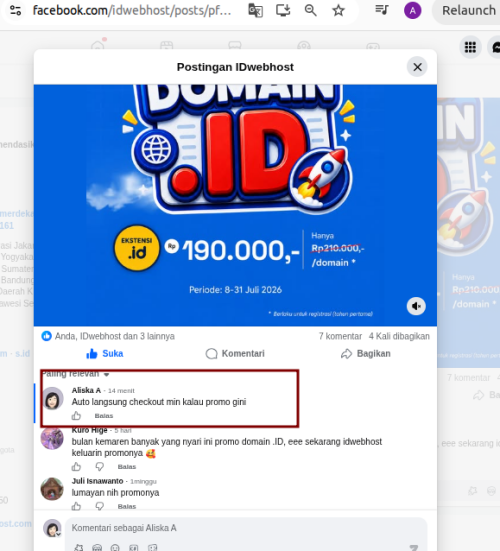
Task: Click the promo domain .ID video image
Action: 235,205
